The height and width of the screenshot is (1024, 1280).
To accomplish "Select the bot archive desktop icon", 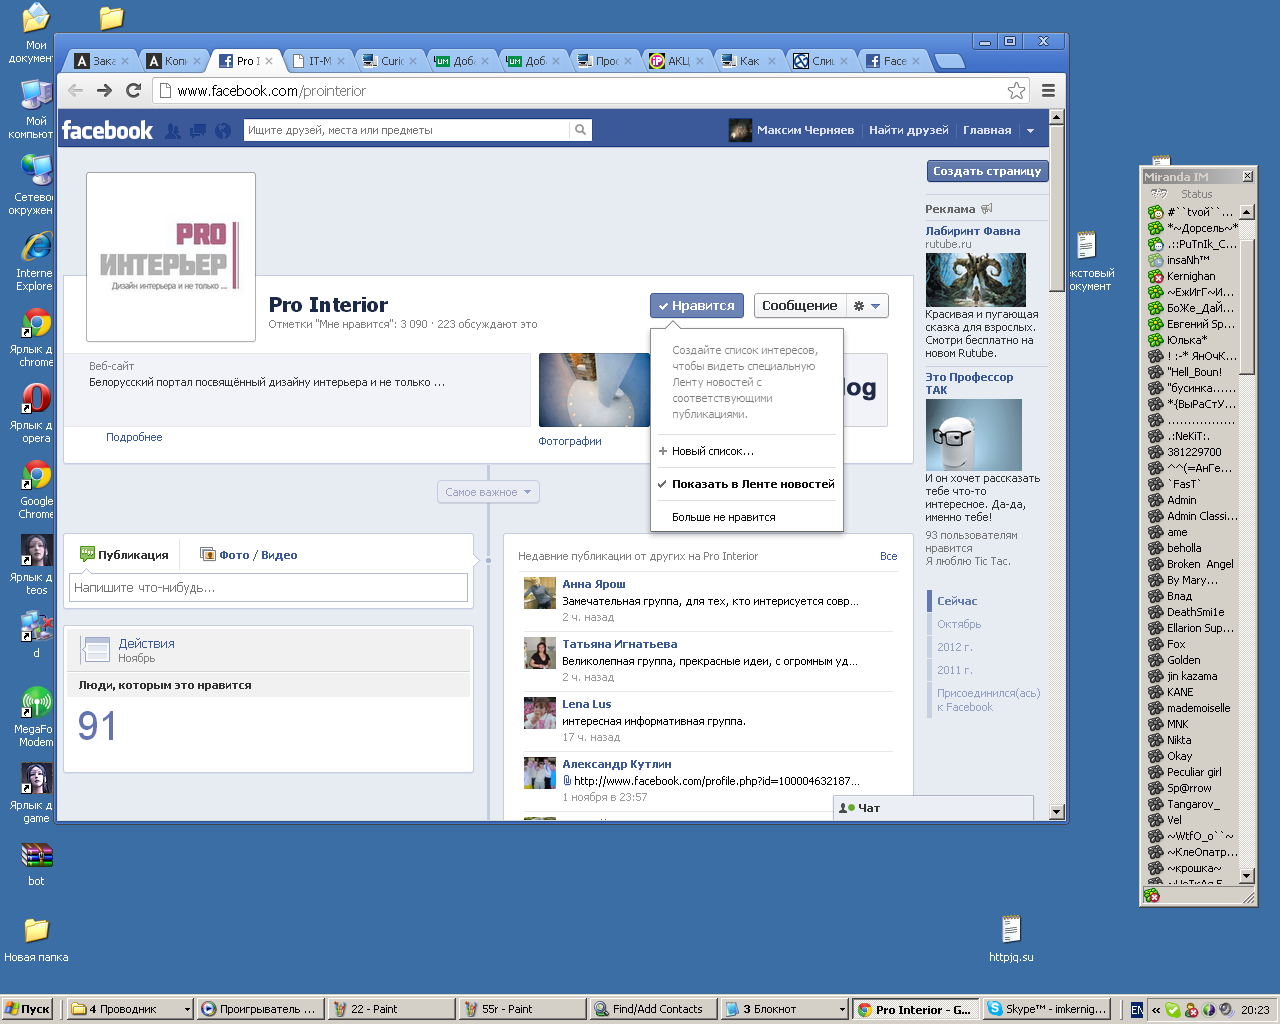I will tap(36, 864).
